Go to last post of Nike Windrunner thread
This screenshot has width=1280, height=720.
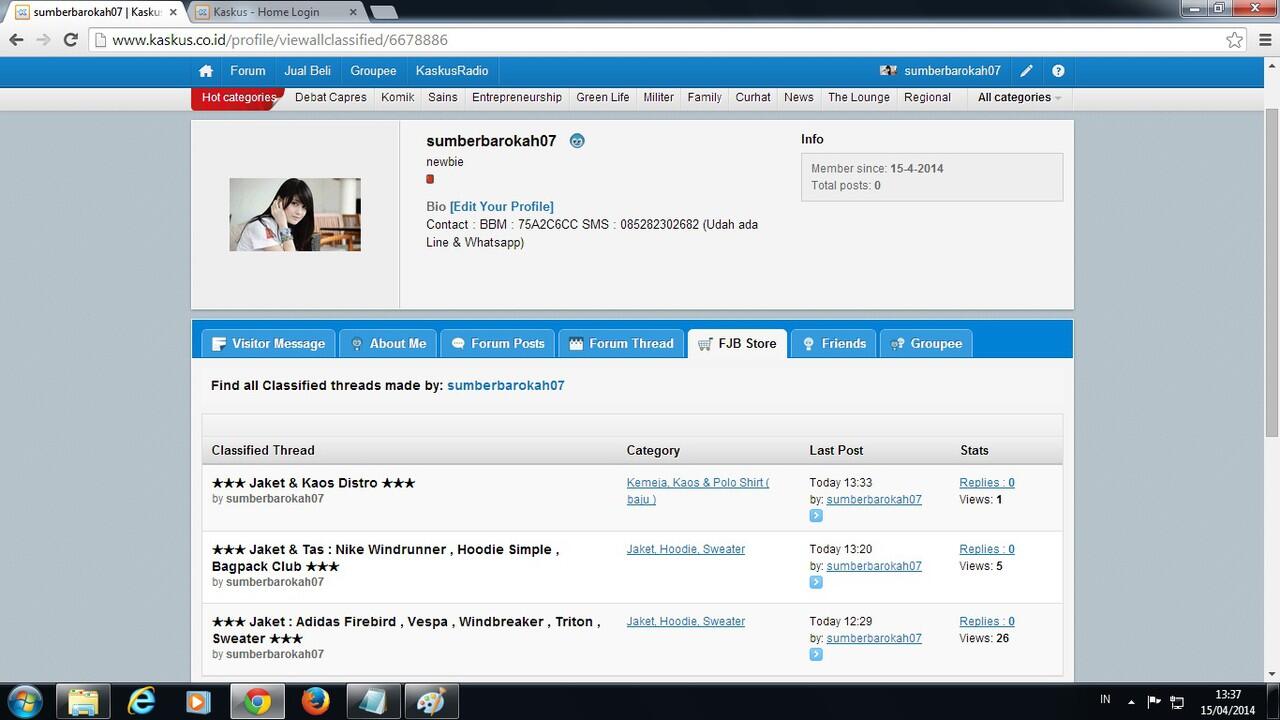tap(816, 582)
